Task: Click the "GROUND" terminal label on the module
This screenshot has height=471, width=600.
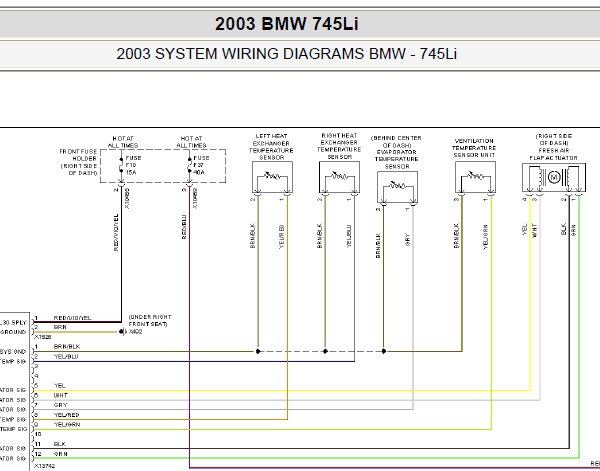Action: [x=13, y=332]
